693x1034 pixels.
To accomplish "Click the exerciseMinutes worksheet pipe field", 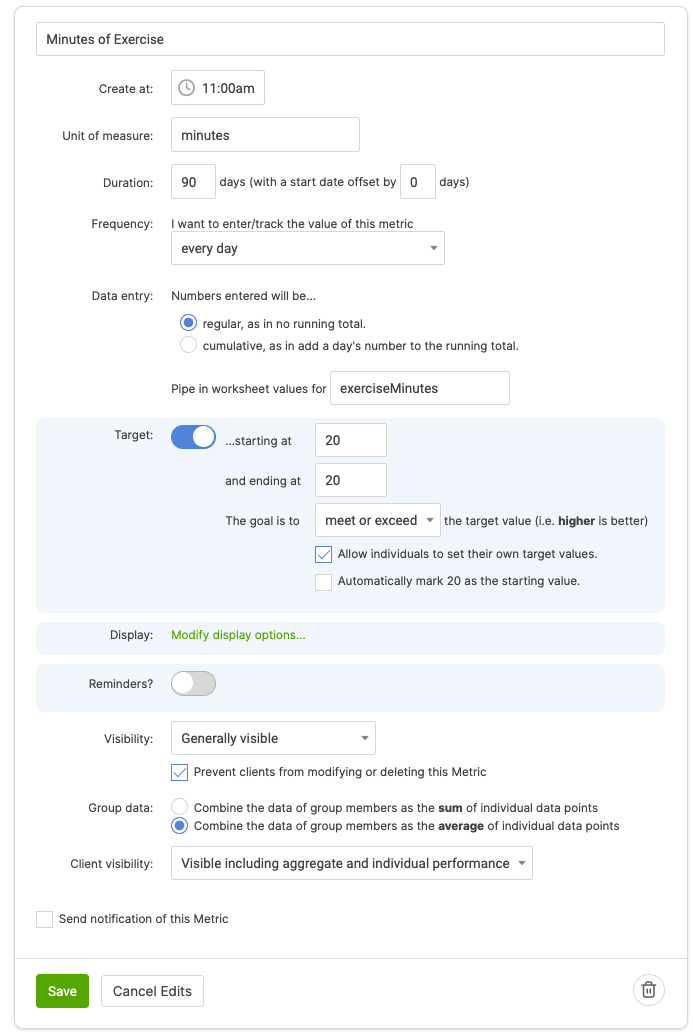I will coord(420,388).
